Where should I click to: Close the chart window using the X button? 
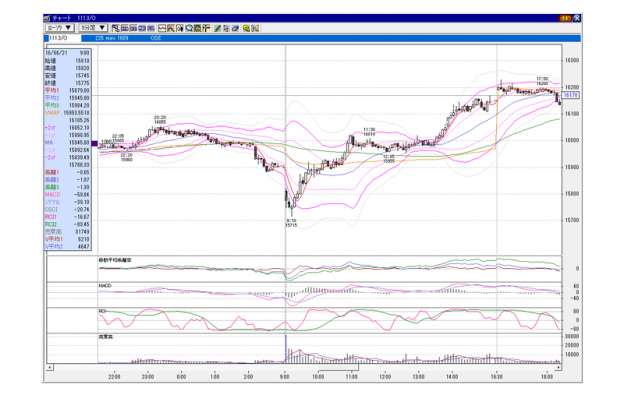click(x=577, y=18)
